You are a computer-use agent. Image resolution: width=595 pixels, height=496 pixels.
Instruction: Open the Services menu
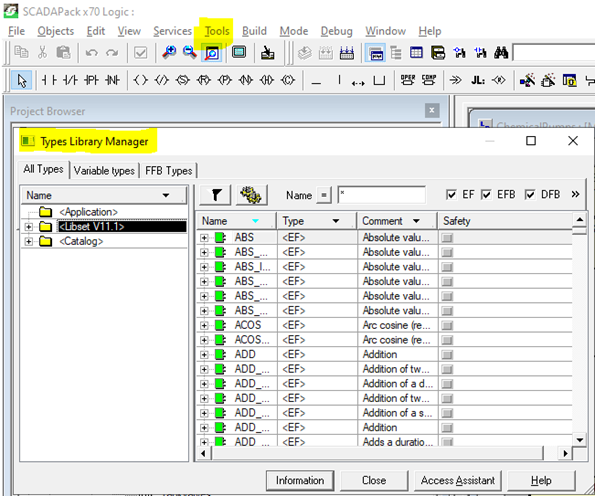[x=172, y=31]
